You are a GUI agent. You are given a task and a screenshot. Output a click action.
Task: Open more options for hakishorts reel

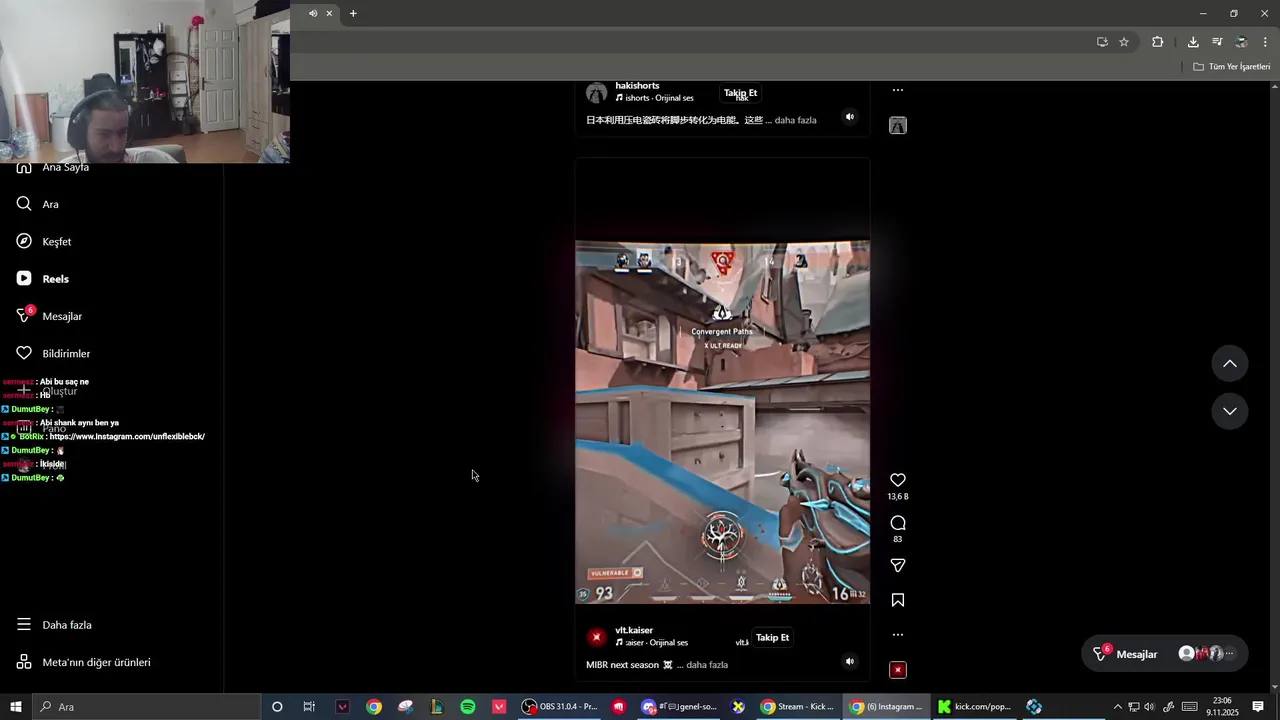click(898, 90)
